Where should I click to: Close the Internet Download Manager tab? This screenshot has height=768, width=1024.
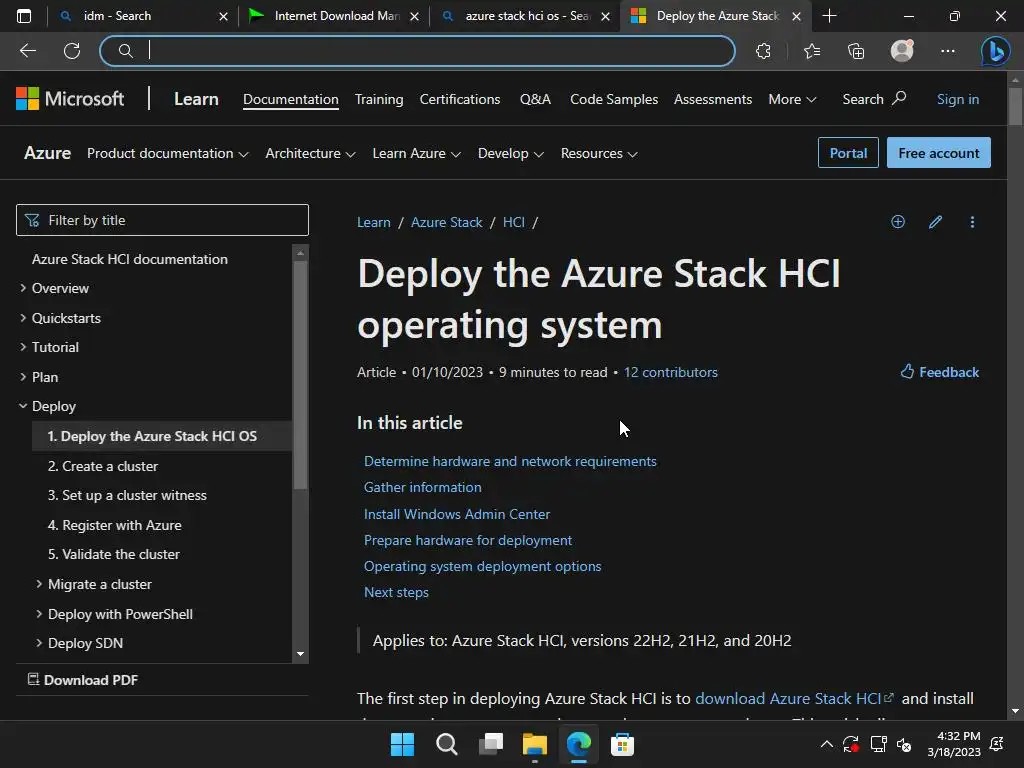click(414, 16)
